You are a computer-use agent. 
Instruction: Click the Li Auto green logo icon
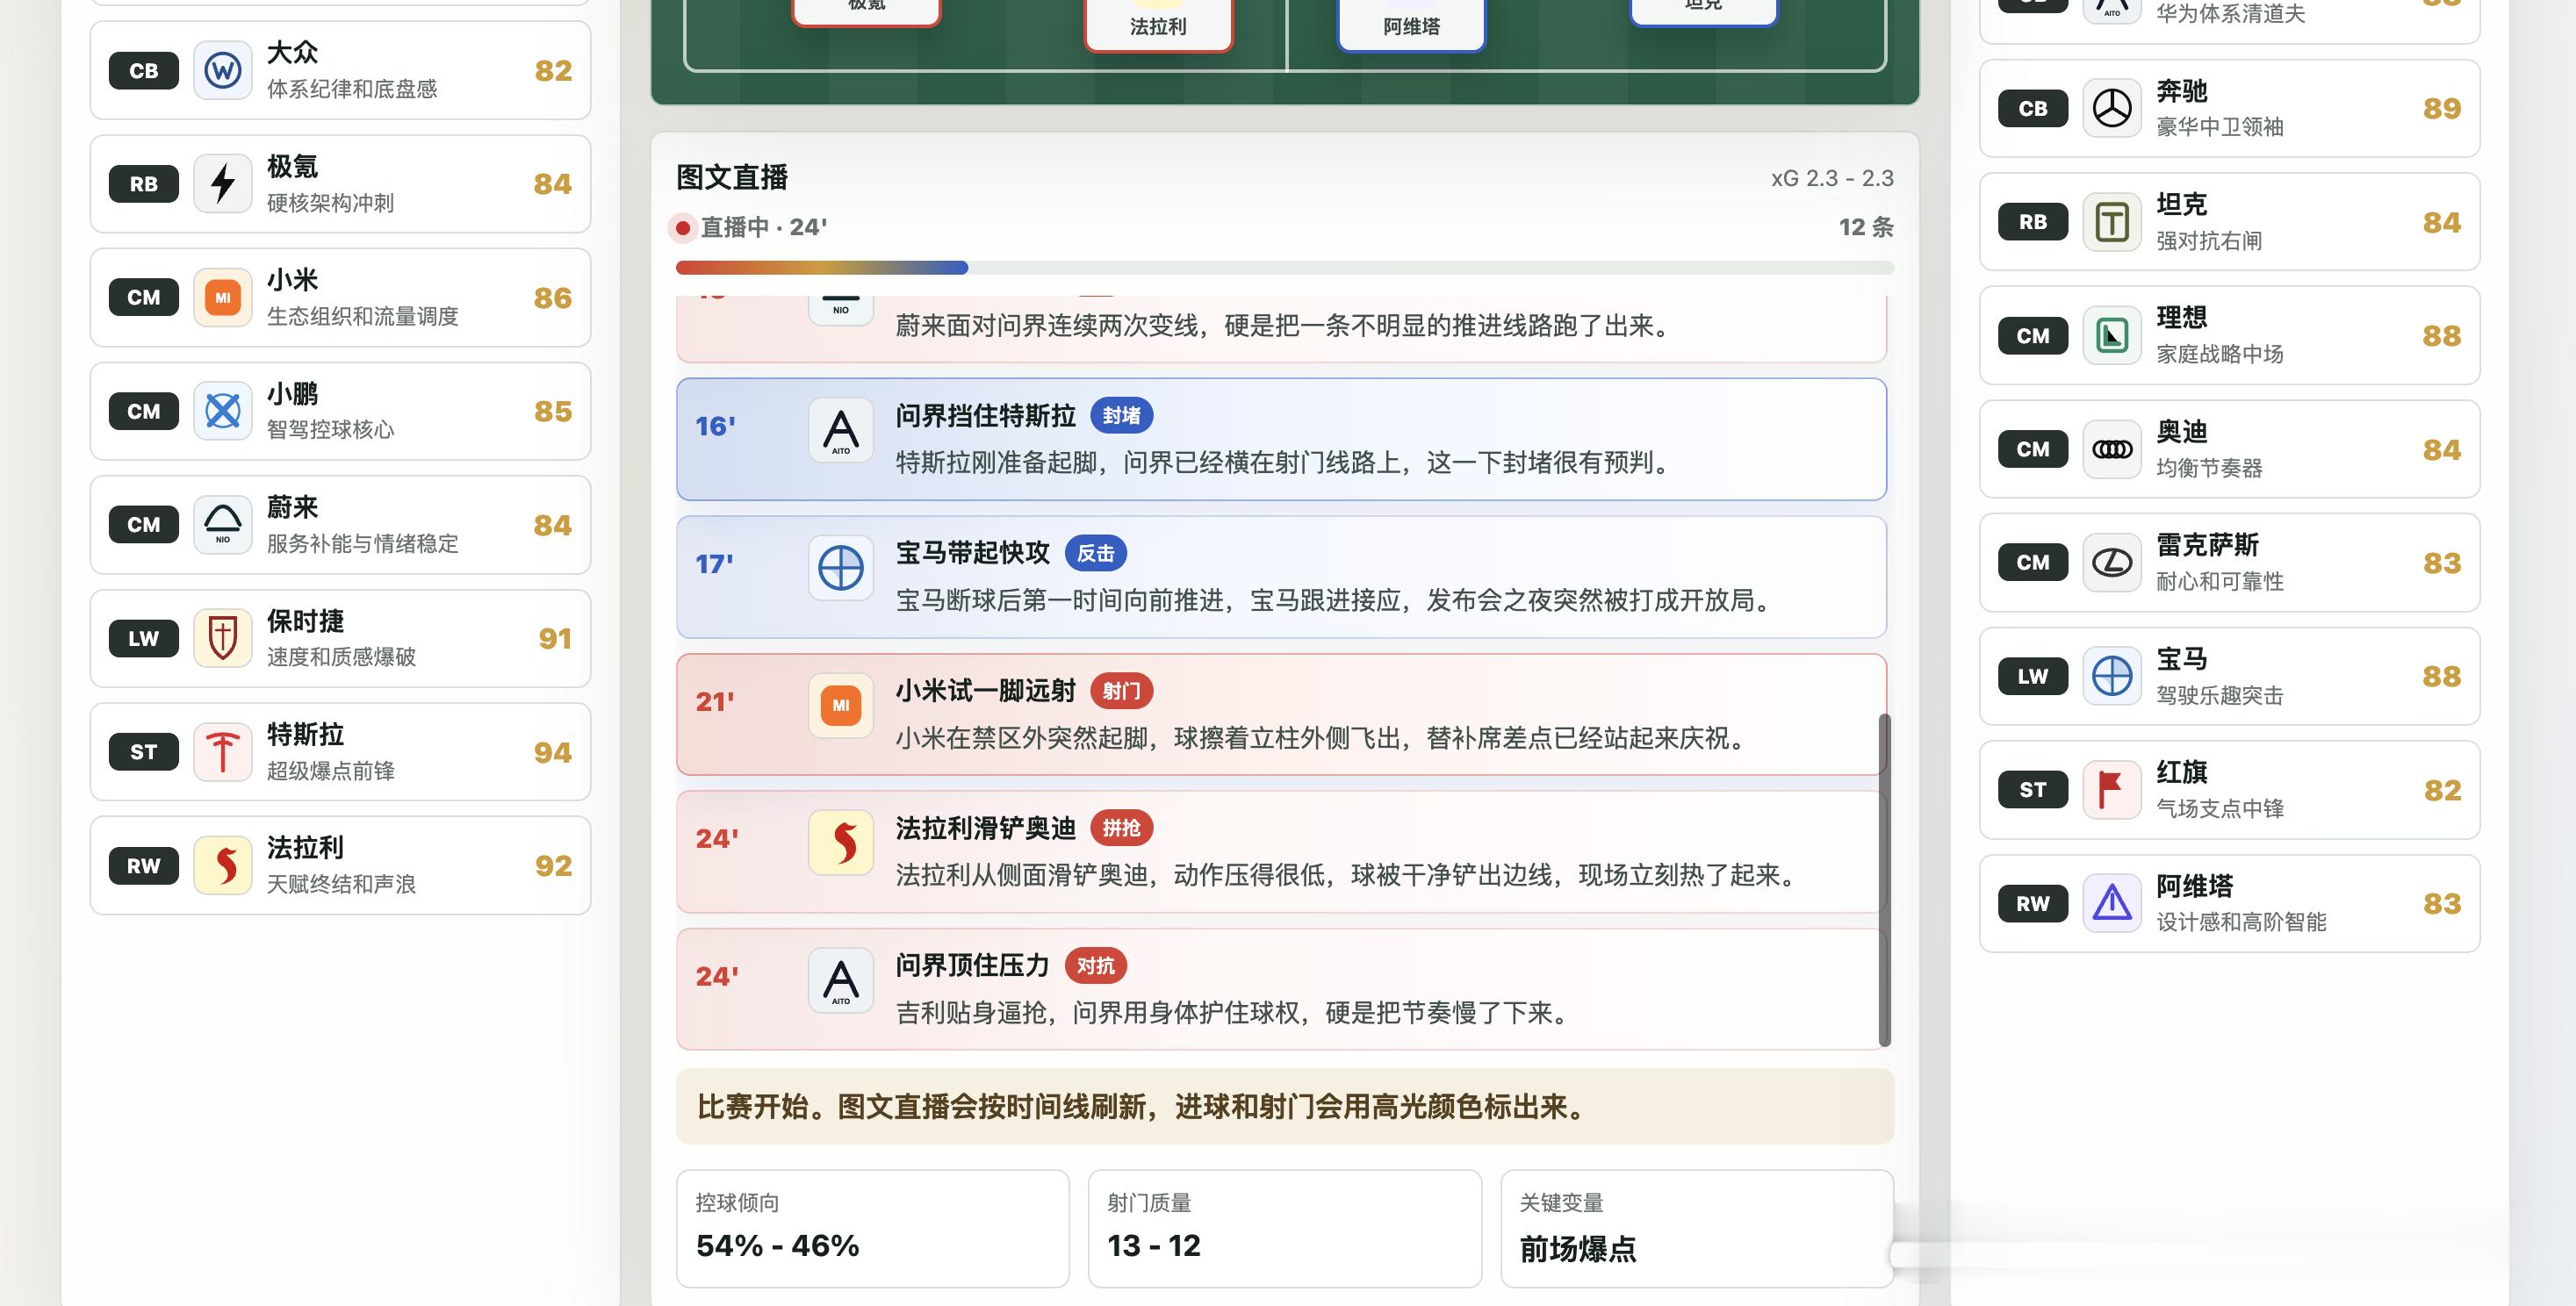pyautogui.click(x=2112, y=335)
